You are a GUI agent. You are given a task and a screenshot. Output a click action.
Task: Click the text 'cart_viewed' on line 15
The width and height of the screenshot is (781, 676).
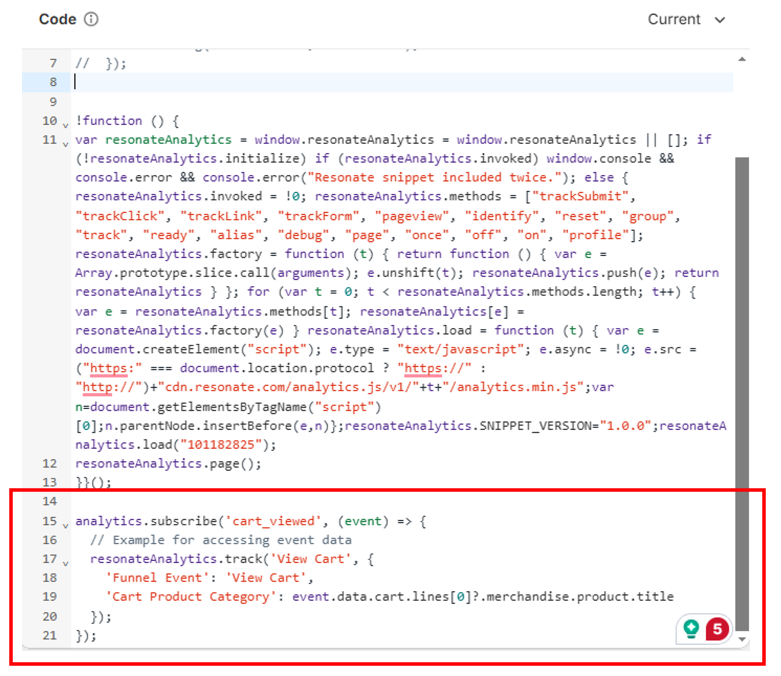pos(273,521)
